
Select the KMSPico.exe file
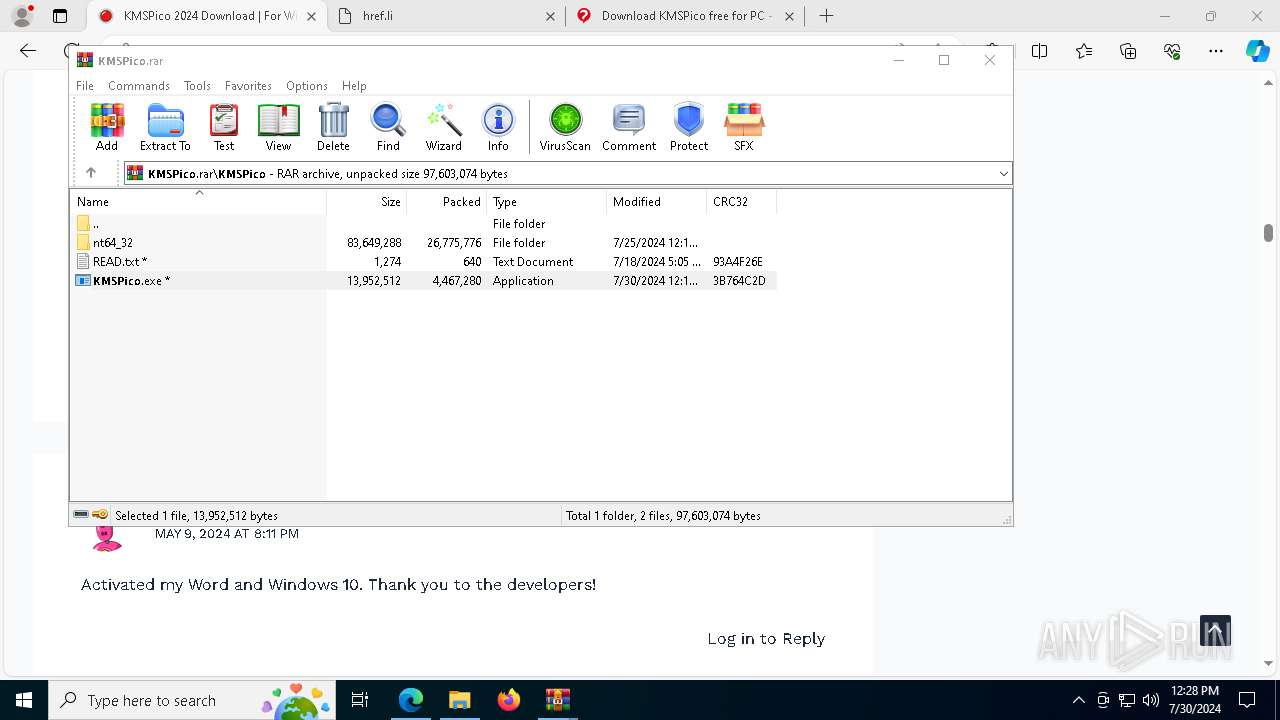pyautogui.click(x=423, y=281)
